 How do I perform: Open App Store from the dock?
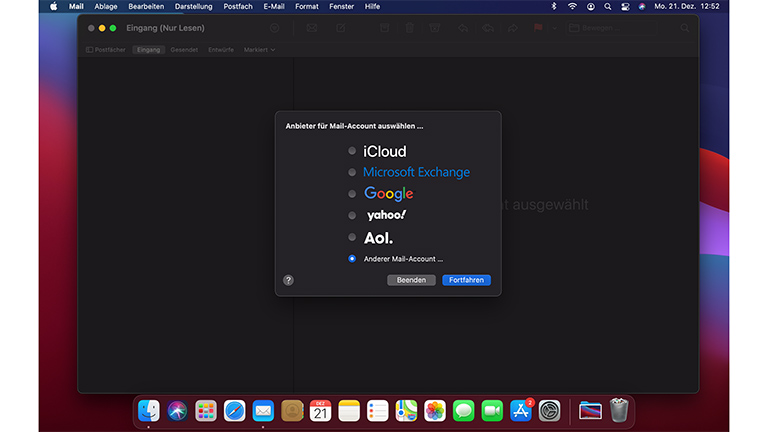(x=521, y=410)
